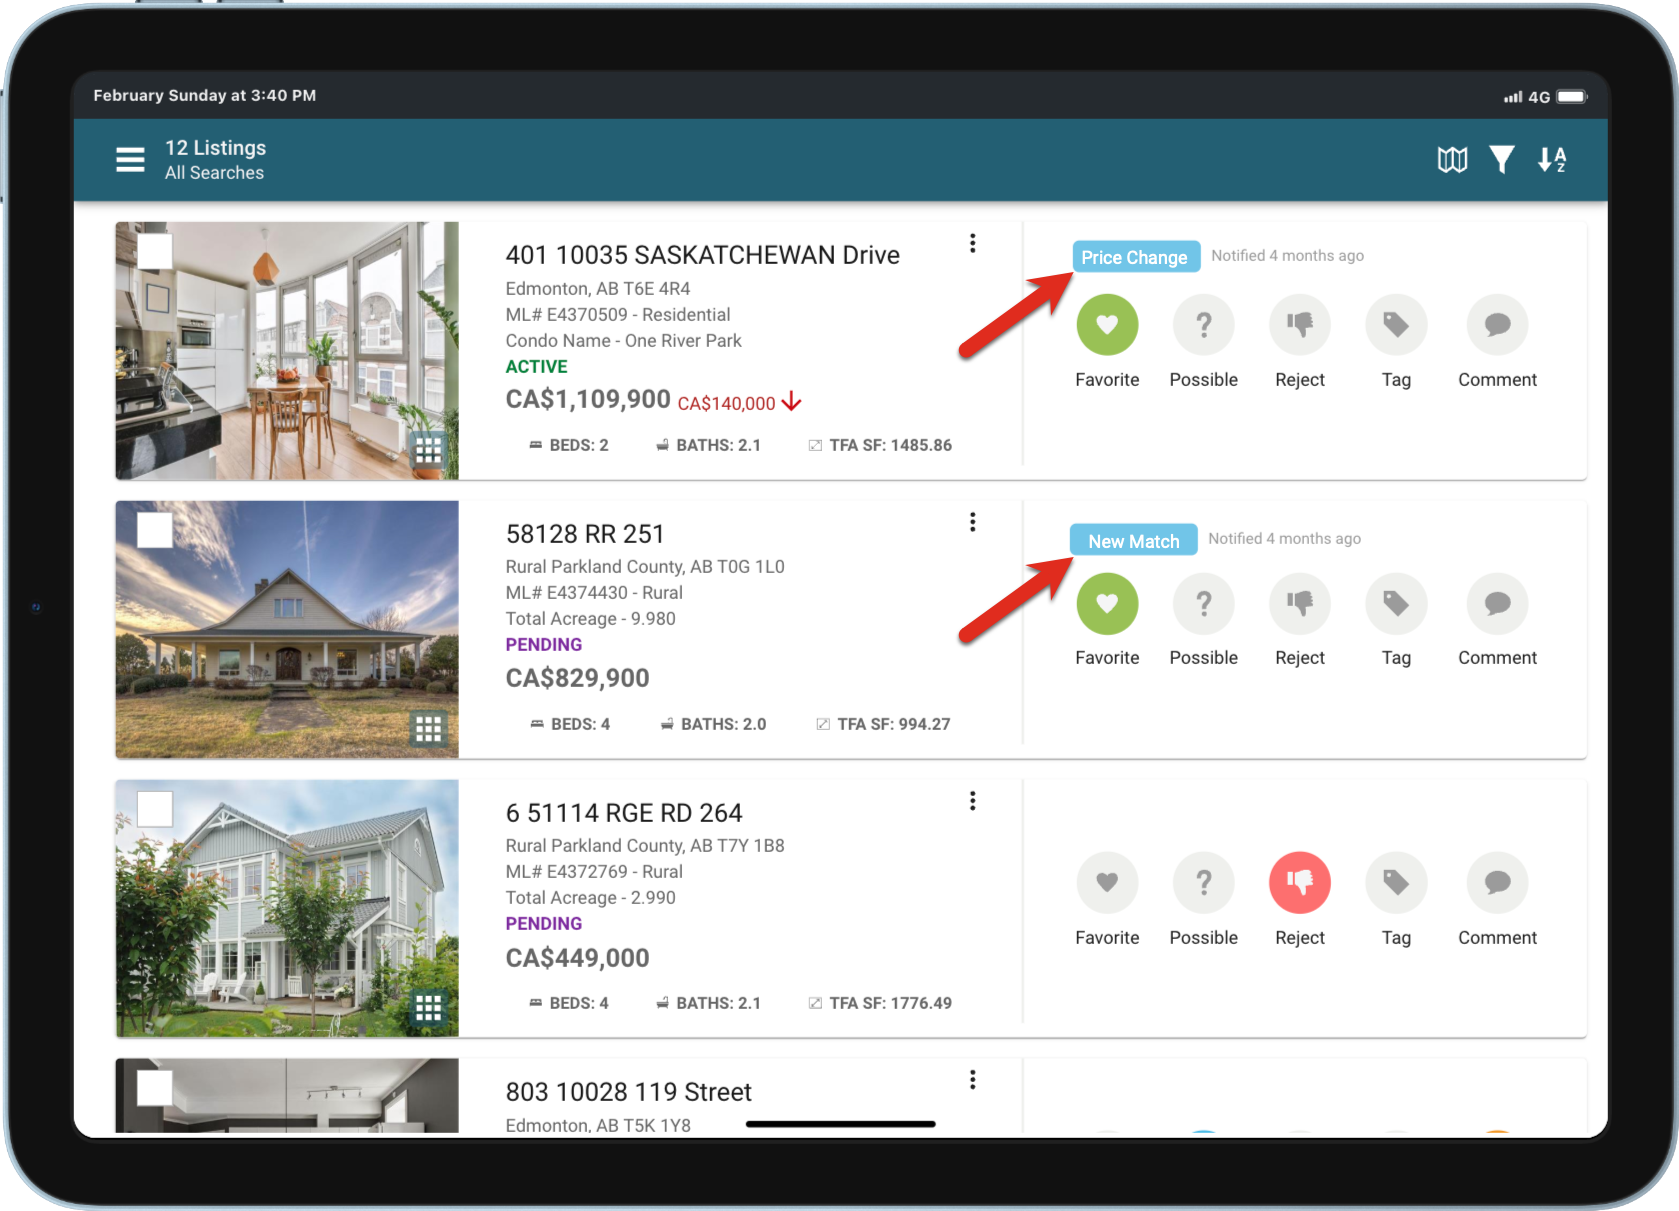View the Saskatchewan Drive kitchen photo
The width and height of the screenshot is (1679, 1211).
point(287,350)
